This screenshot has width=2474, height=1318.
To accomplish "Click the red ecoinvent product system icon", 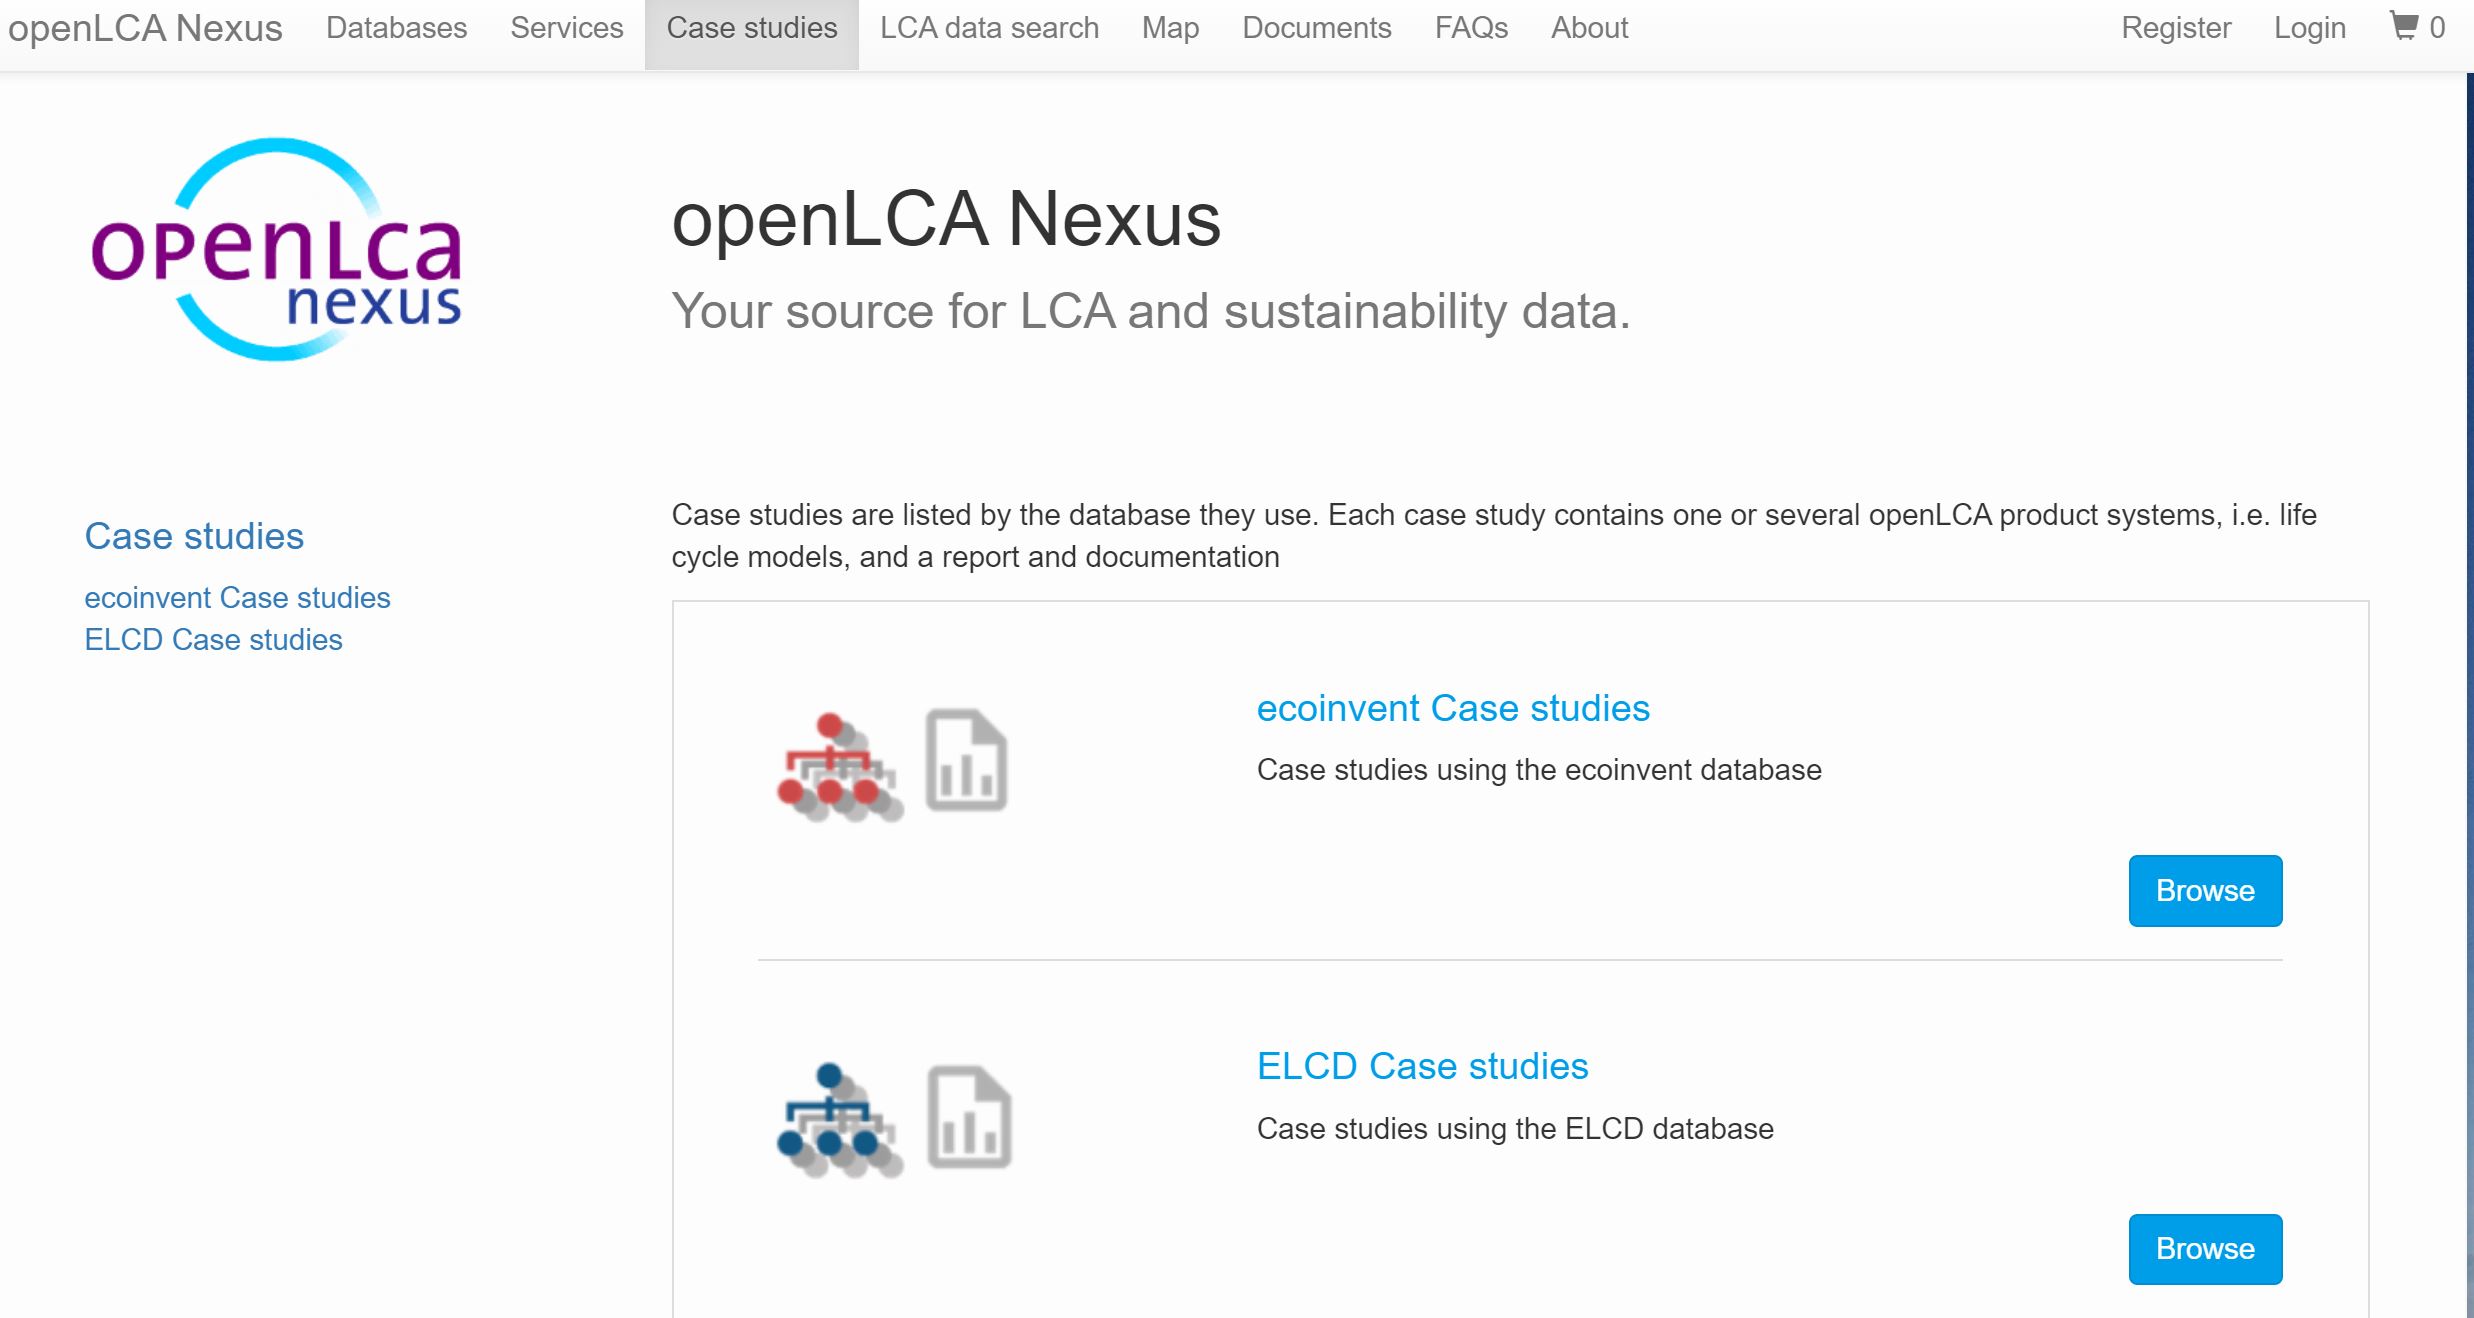I will point(840,767).
